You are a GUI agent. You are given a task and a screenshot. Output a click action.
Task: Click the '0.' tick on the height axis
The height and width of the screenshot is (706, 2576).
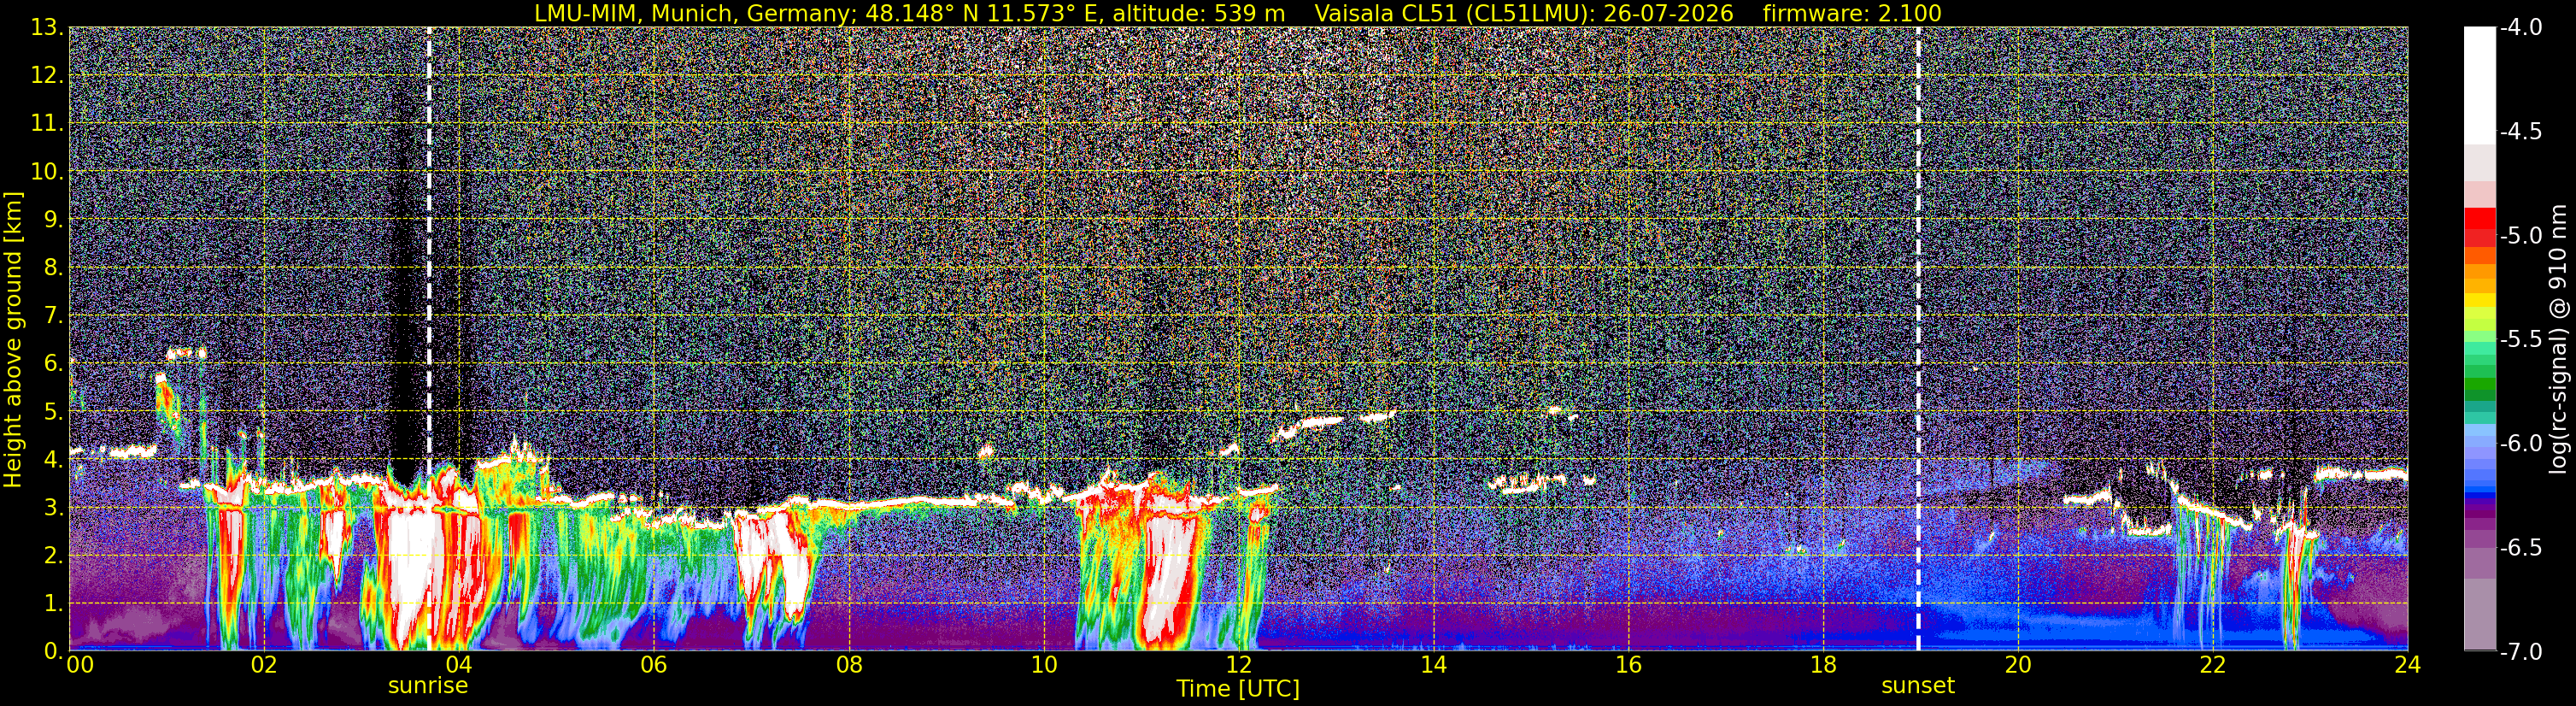click(54, 652)
